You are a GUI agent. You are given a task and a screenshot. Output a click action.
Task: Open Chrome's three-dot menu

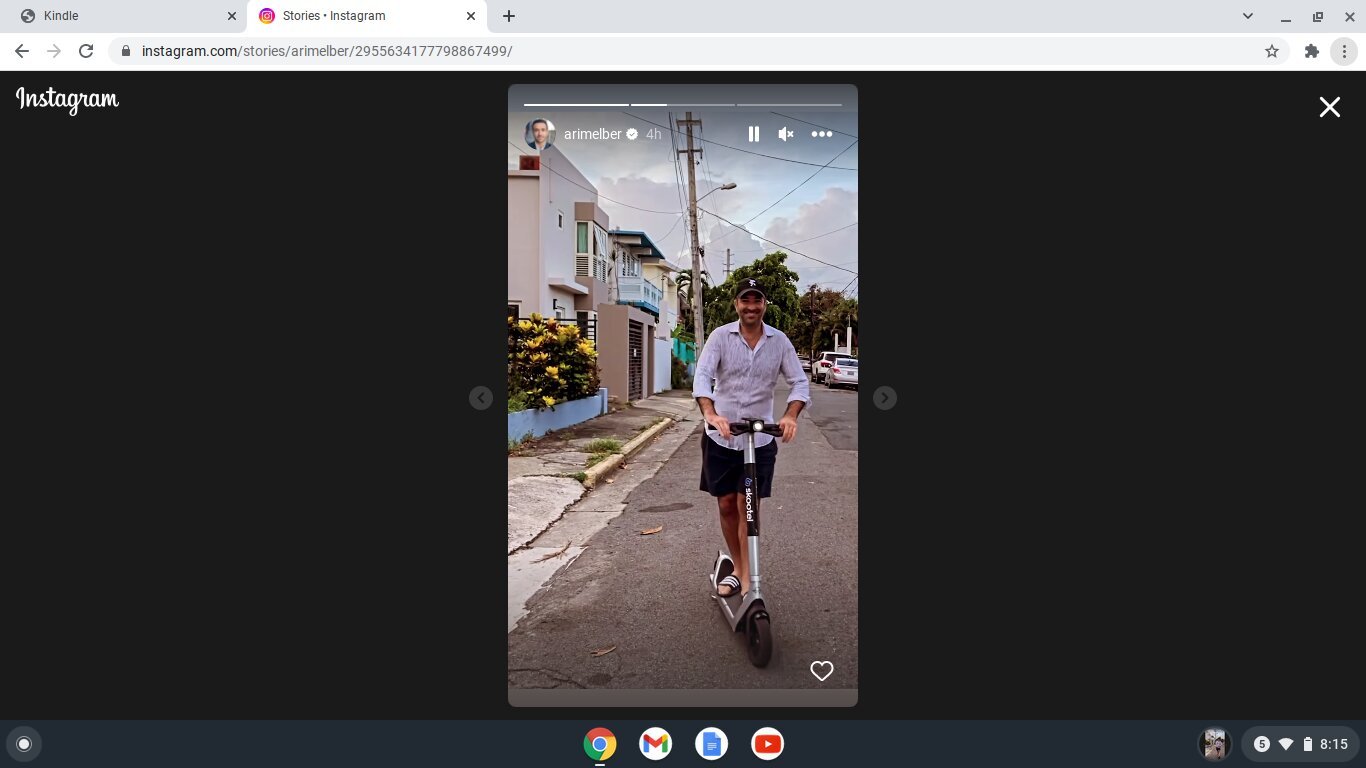point(1344,51)
